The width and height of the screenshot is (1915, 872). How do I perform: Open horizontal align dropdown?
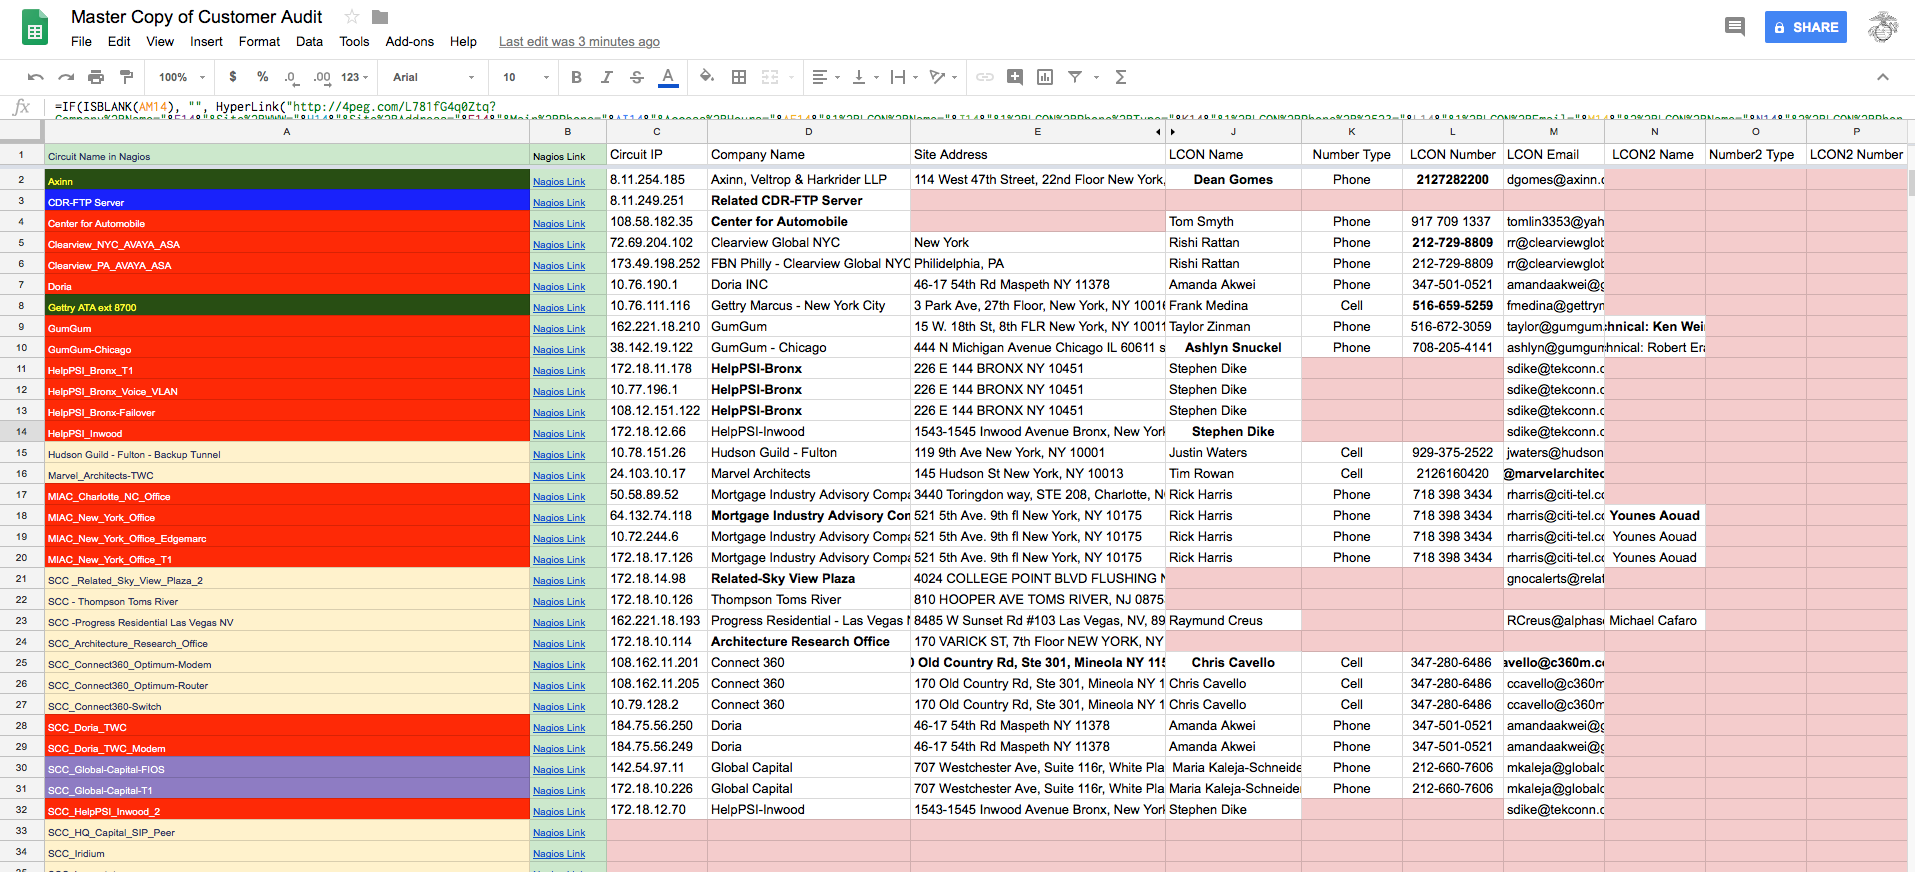[x=826, y=77]
